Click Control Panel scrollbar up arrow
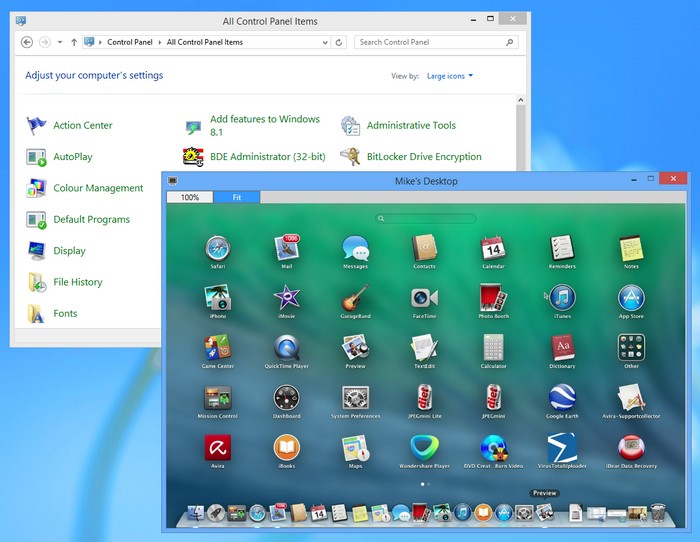This screenshot has width=700, height=542. point(521,100)
